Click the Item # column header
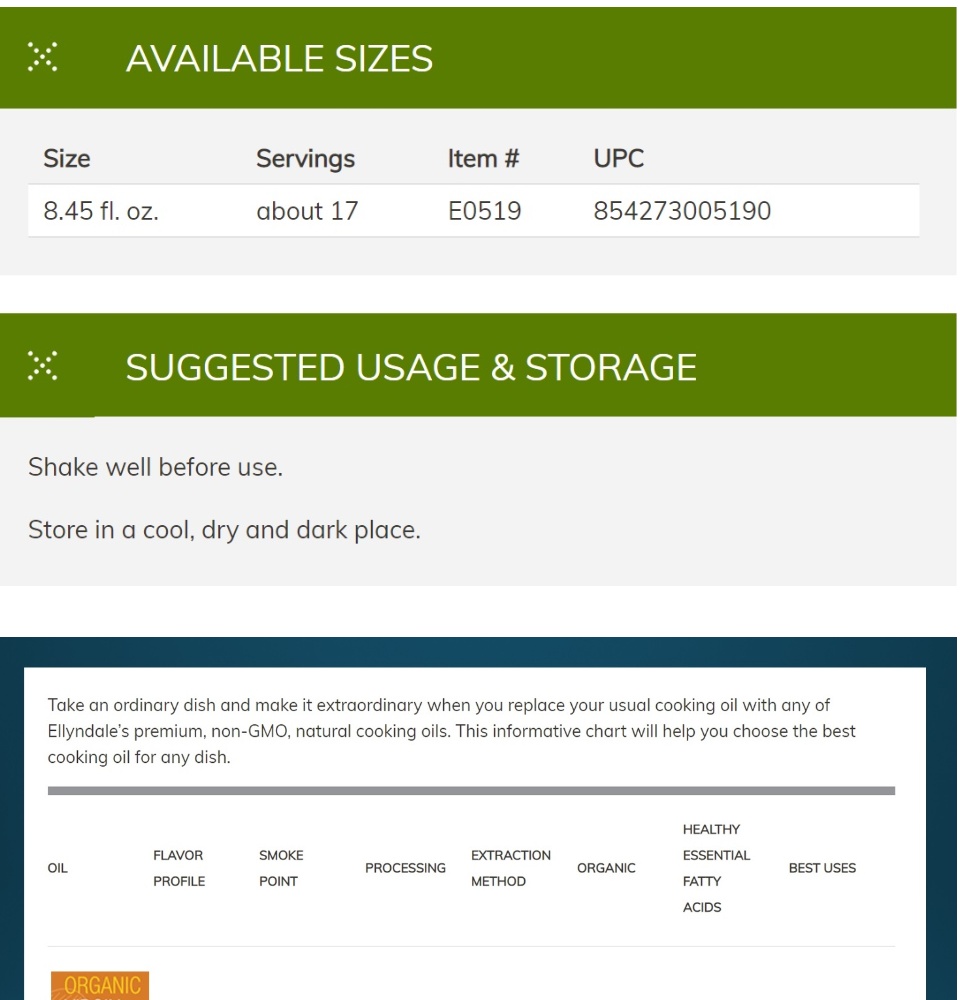Image resolution: width=960 pixels, height=1000 pixels. (483, 158)
